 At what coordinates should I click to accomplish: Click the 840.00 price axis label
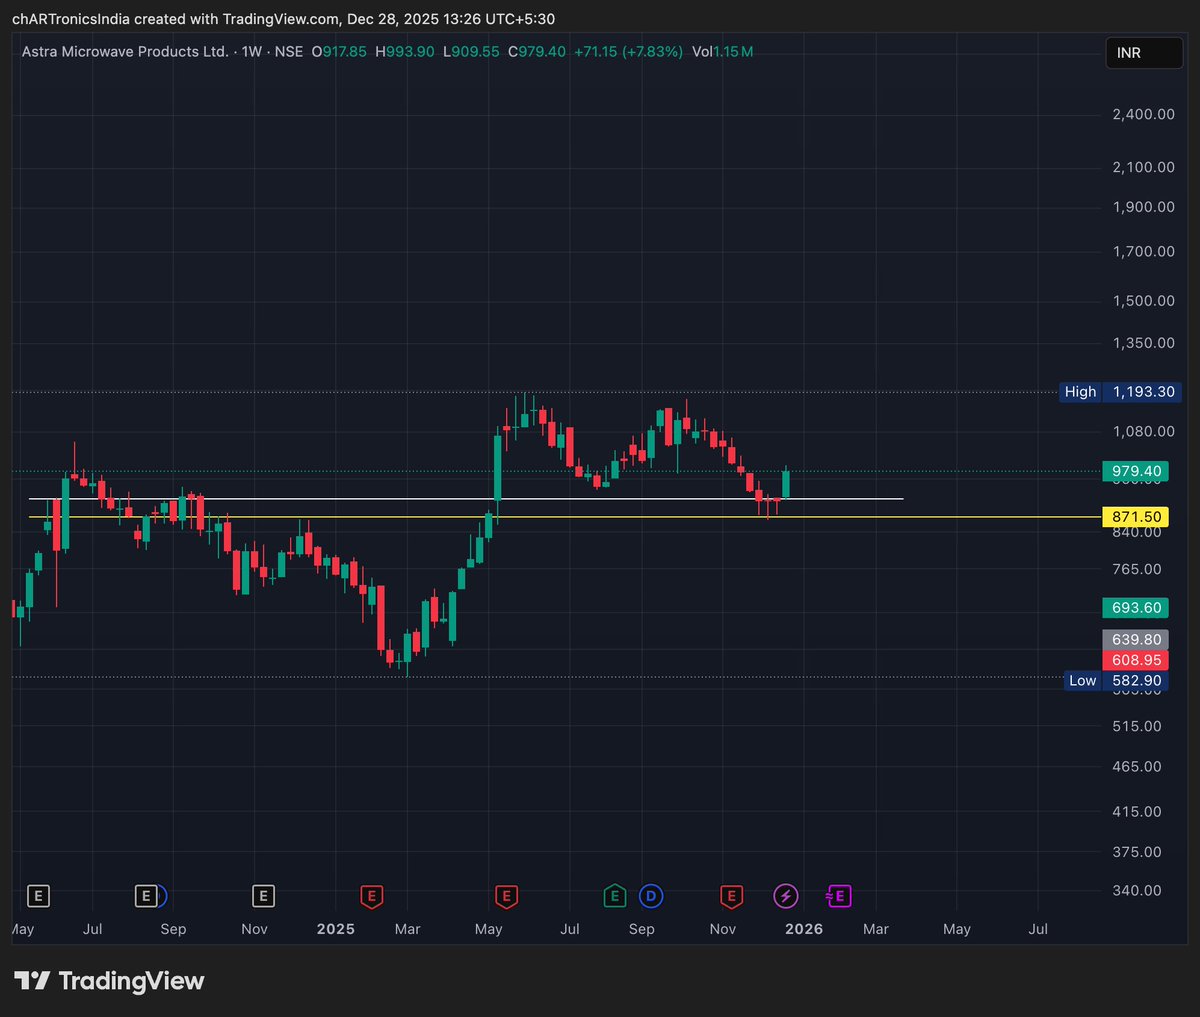pyautogui.click(x=1137, y=532)
